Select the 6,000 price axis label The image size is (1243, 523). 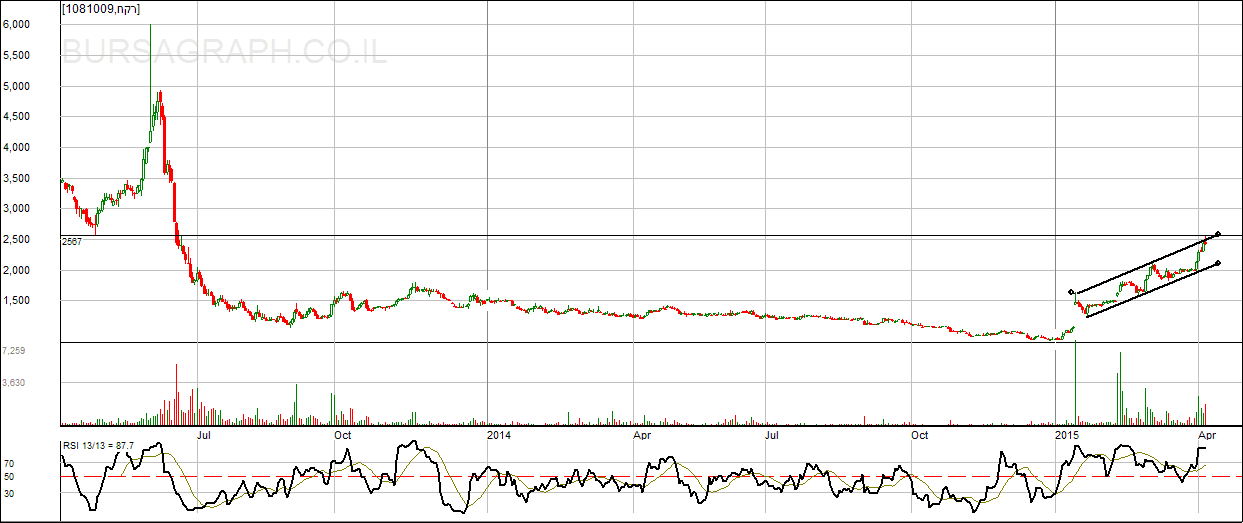pos(15,25)
